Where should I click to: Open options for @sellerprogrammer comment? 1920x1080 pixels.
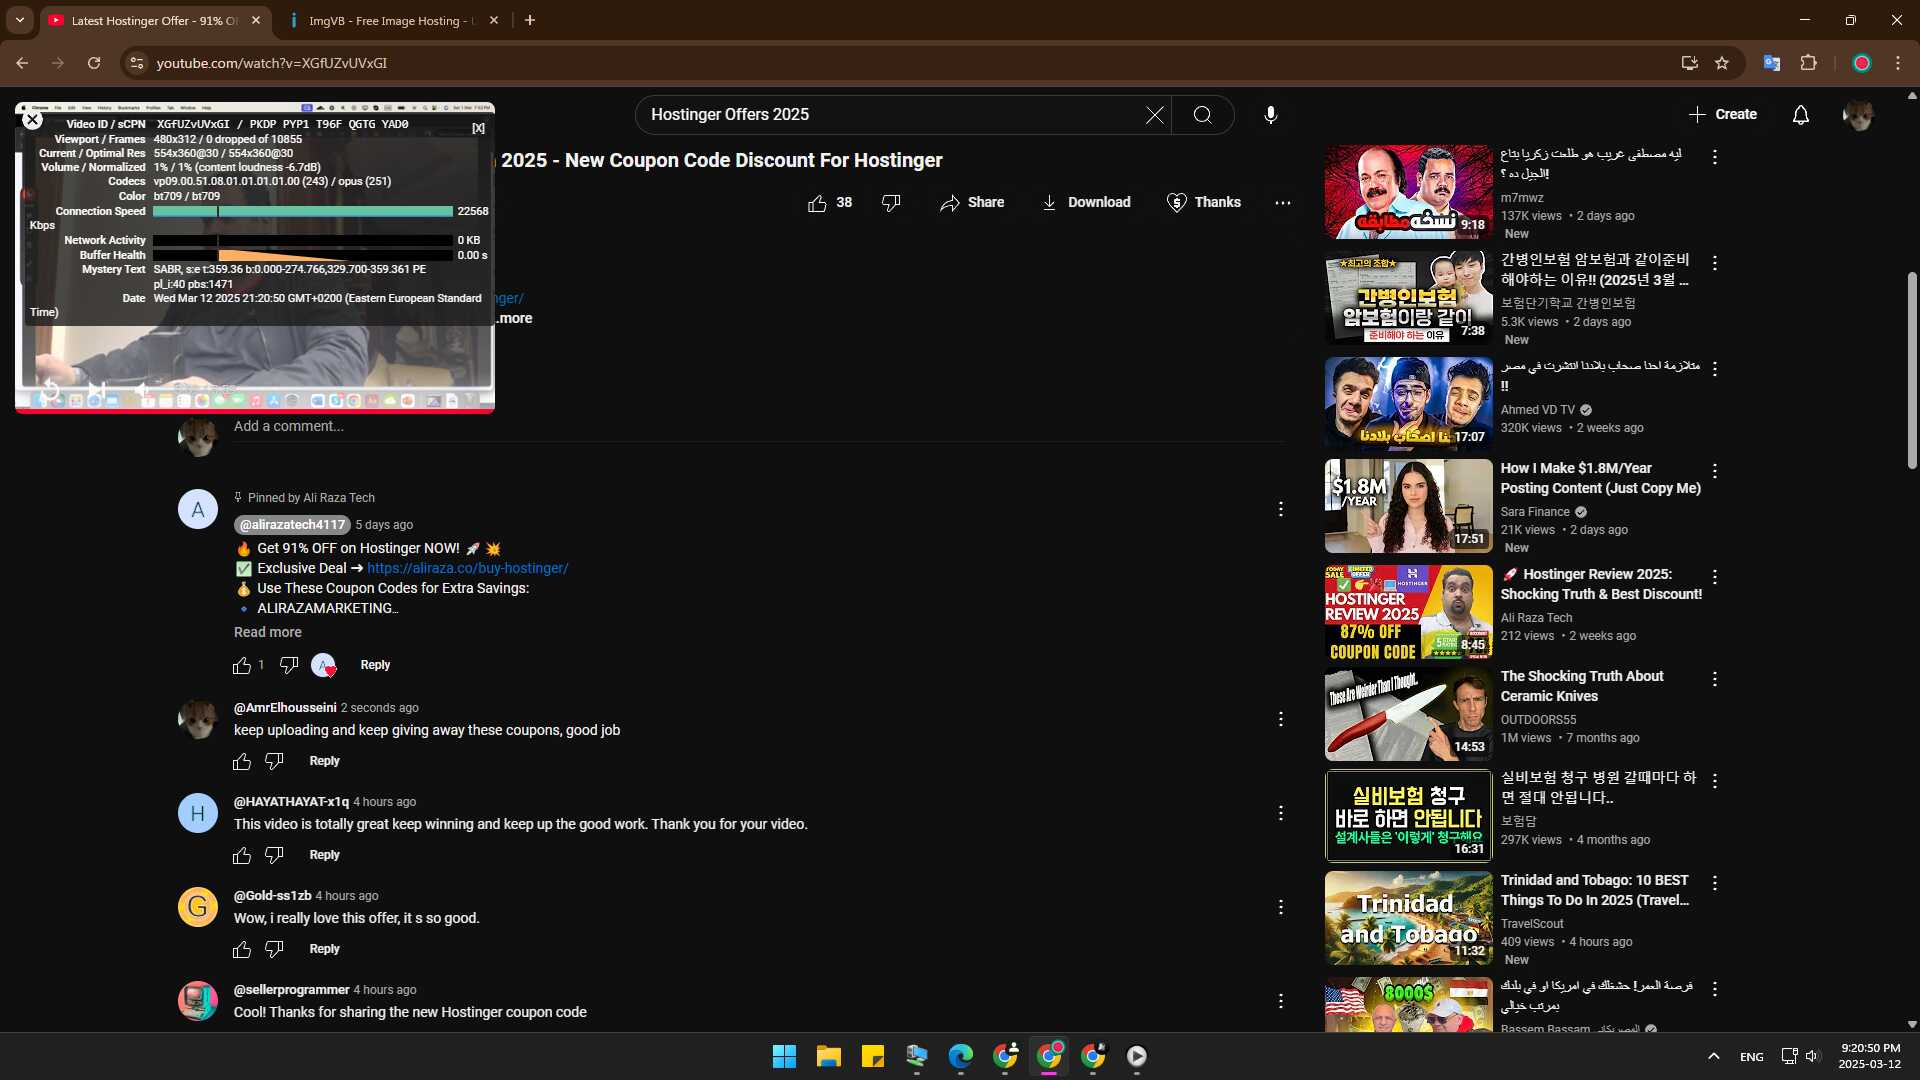click(x=1280, y=1001)
